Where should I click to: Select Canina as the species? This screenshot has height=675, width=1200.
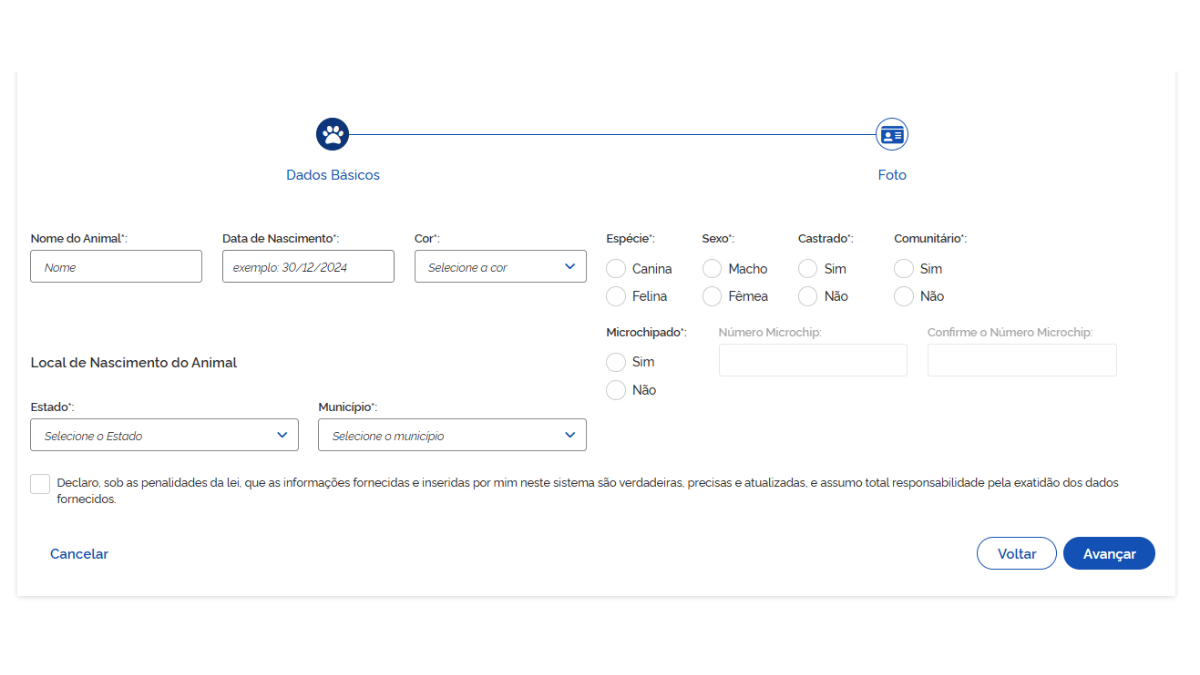pyautogui.click(x=616, y=269)
